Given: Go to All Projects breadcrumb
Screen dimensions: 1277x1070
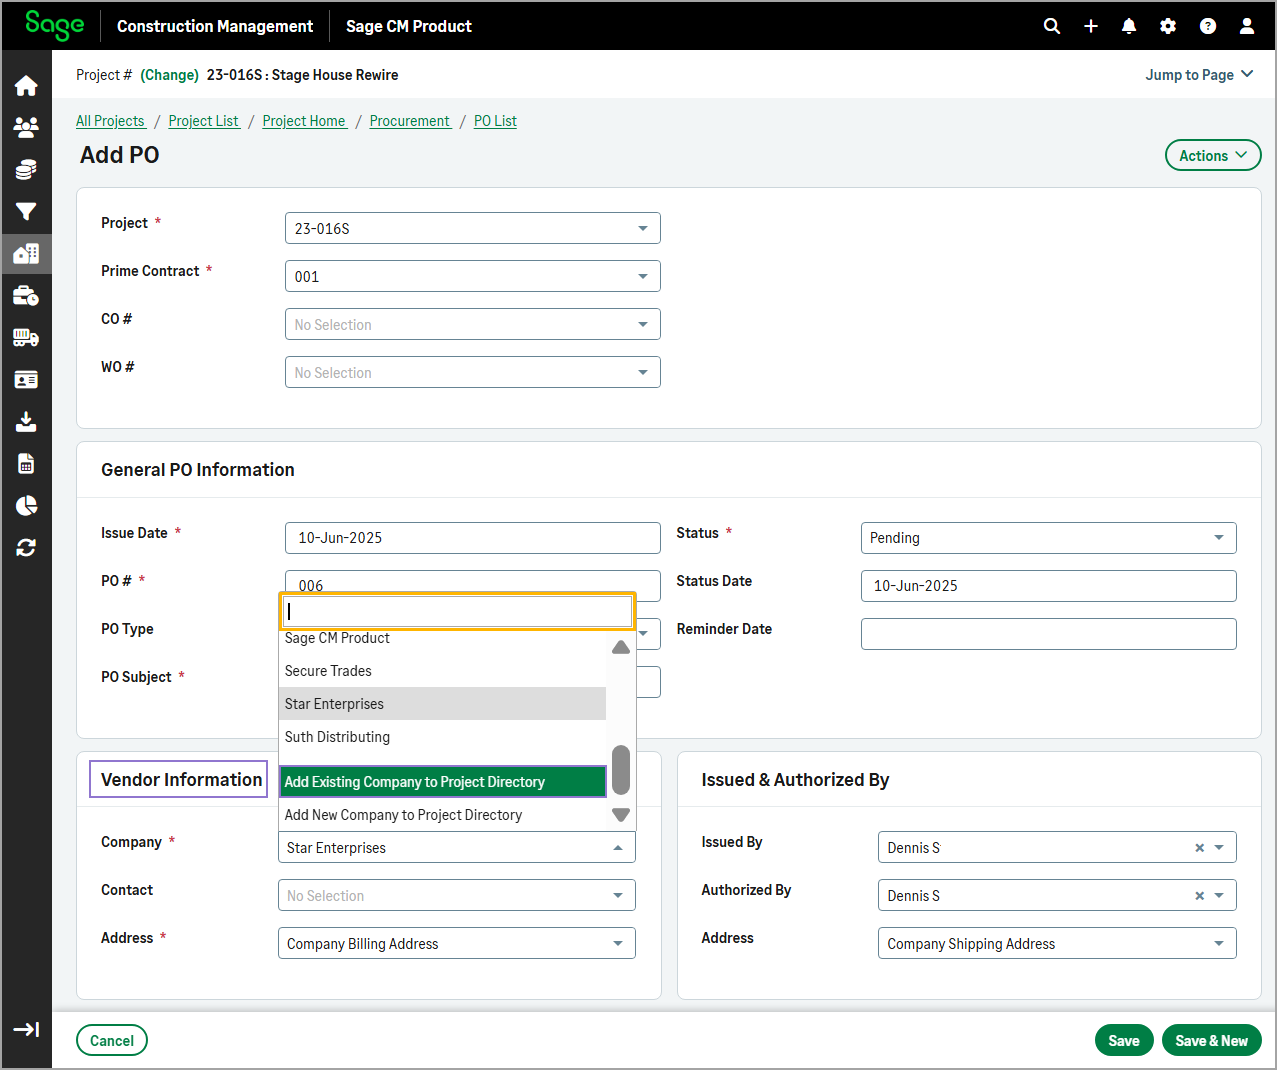Looking at the screenshot, I should 111,121.
